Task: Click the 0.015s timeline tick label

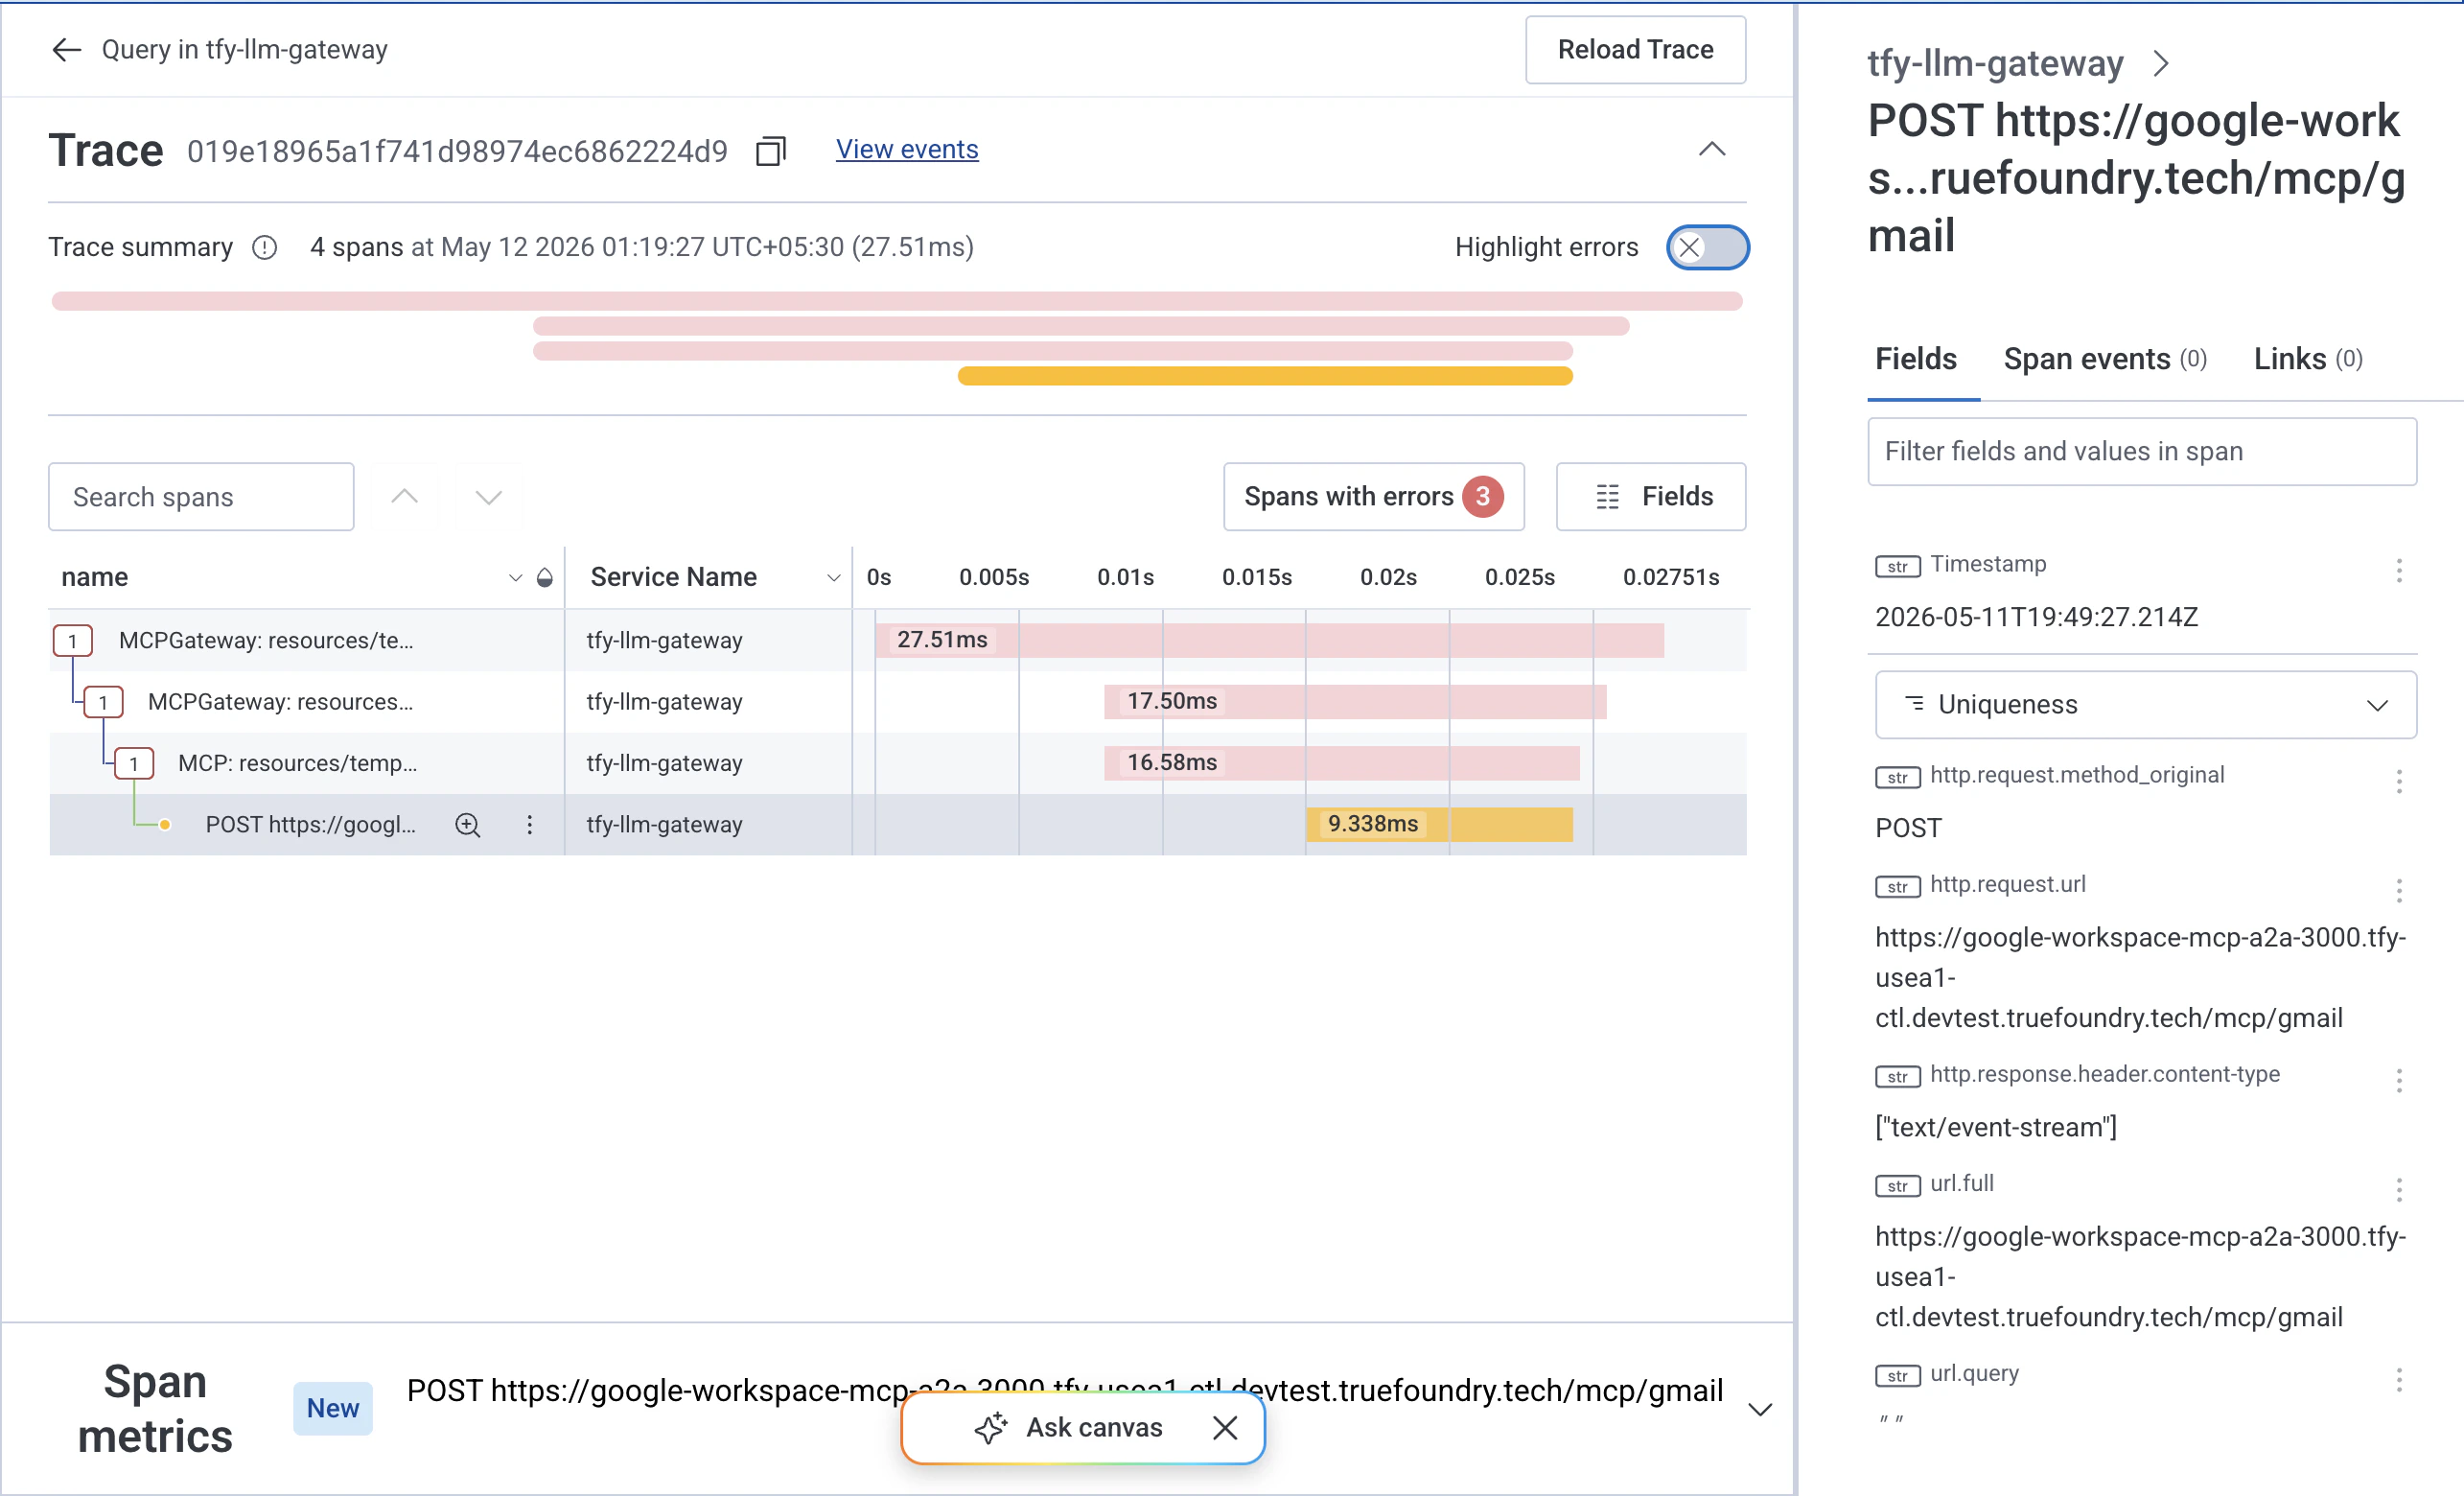Action: [x=1256, y=577]
